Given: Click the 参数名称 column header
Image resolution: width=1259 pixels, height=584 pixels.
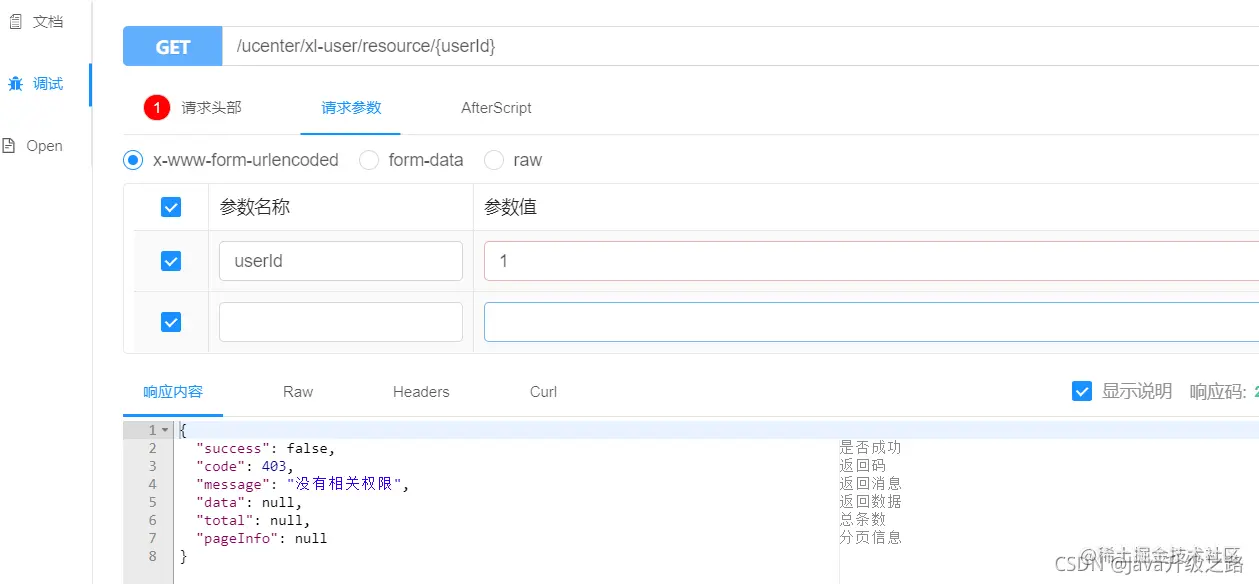Looking at the screenshot, I should pyautogui.click(x=255, y=207).
